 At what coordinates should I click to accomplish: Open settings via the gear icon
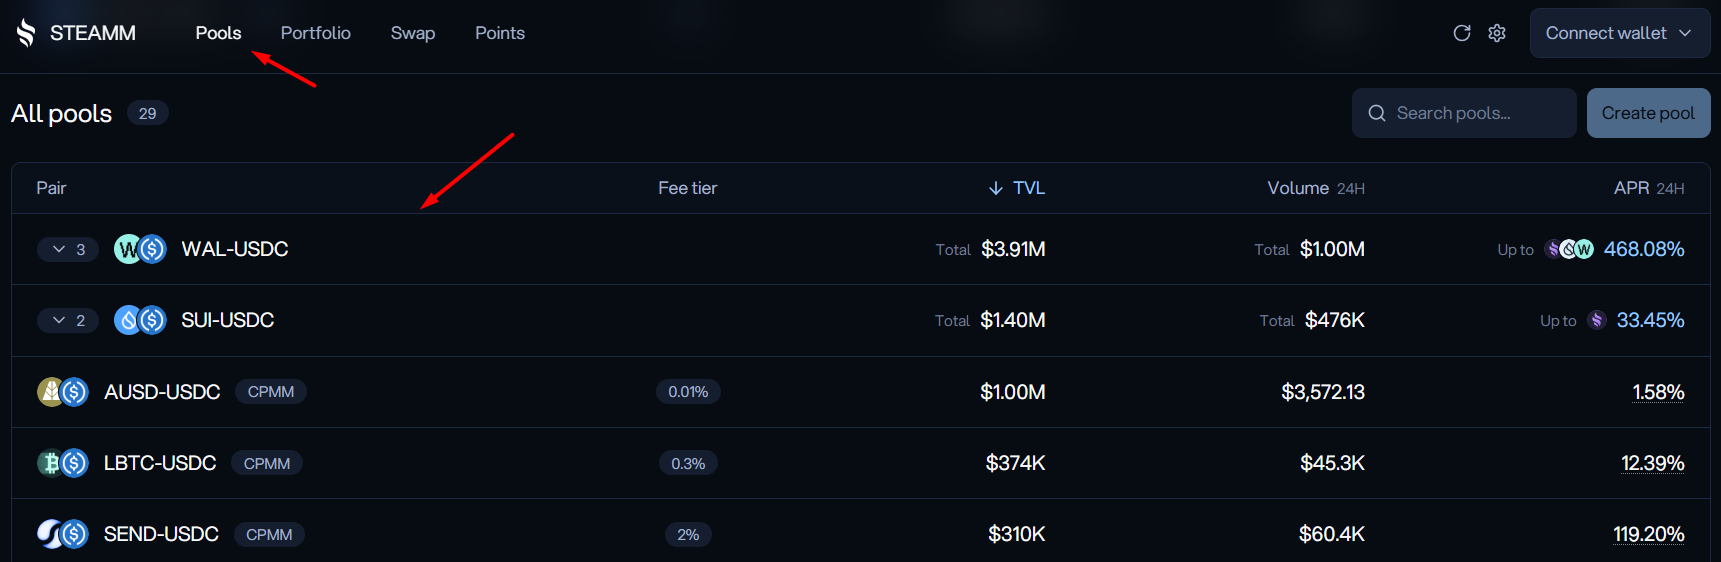tap(1497, 33)
